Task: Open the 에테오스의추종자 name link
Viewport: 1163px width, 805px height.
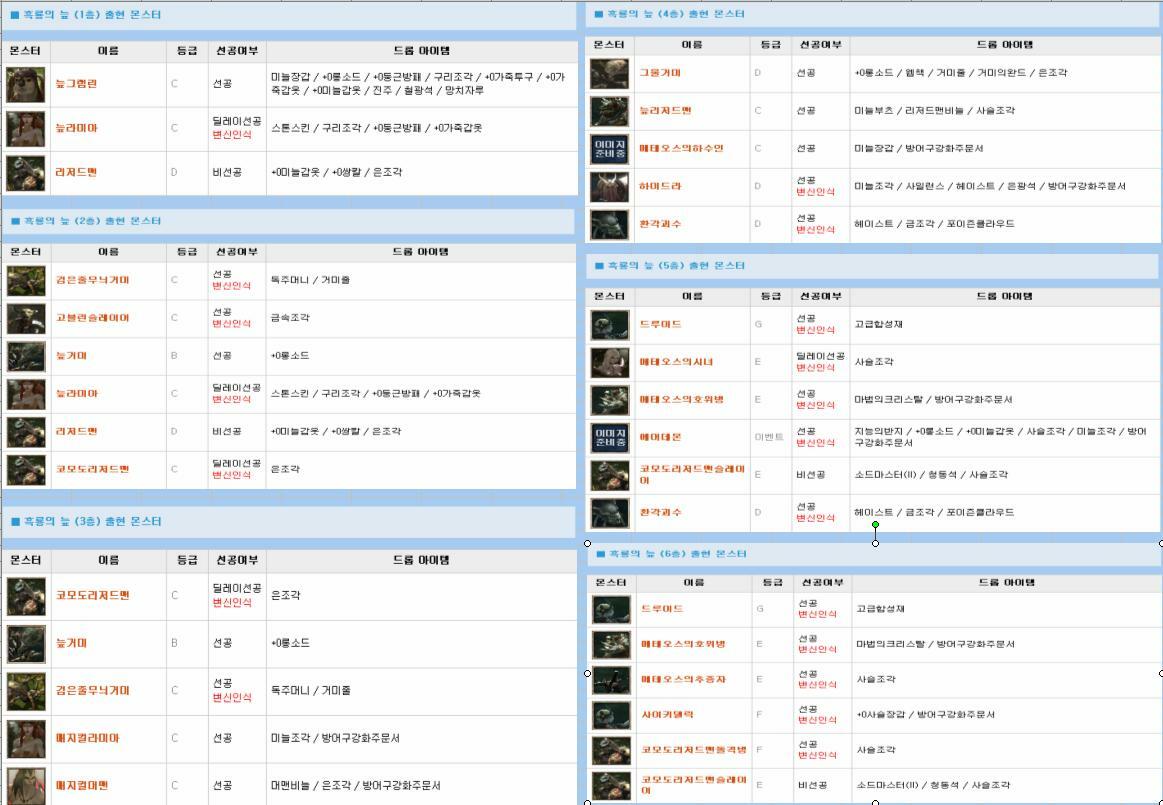Action: pos(683,680)
